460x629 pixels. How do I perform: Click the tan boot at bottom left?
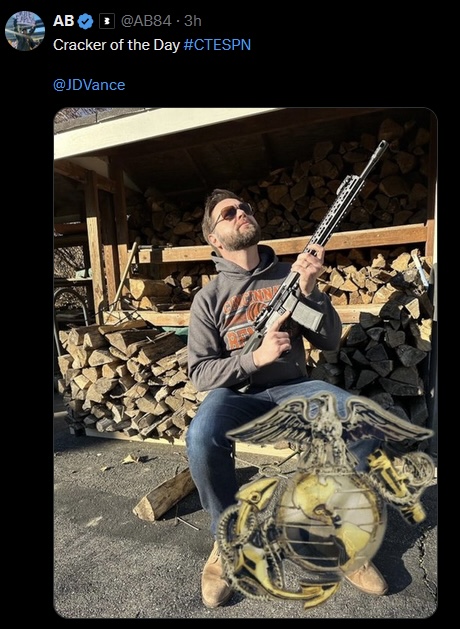click(215, 576)
